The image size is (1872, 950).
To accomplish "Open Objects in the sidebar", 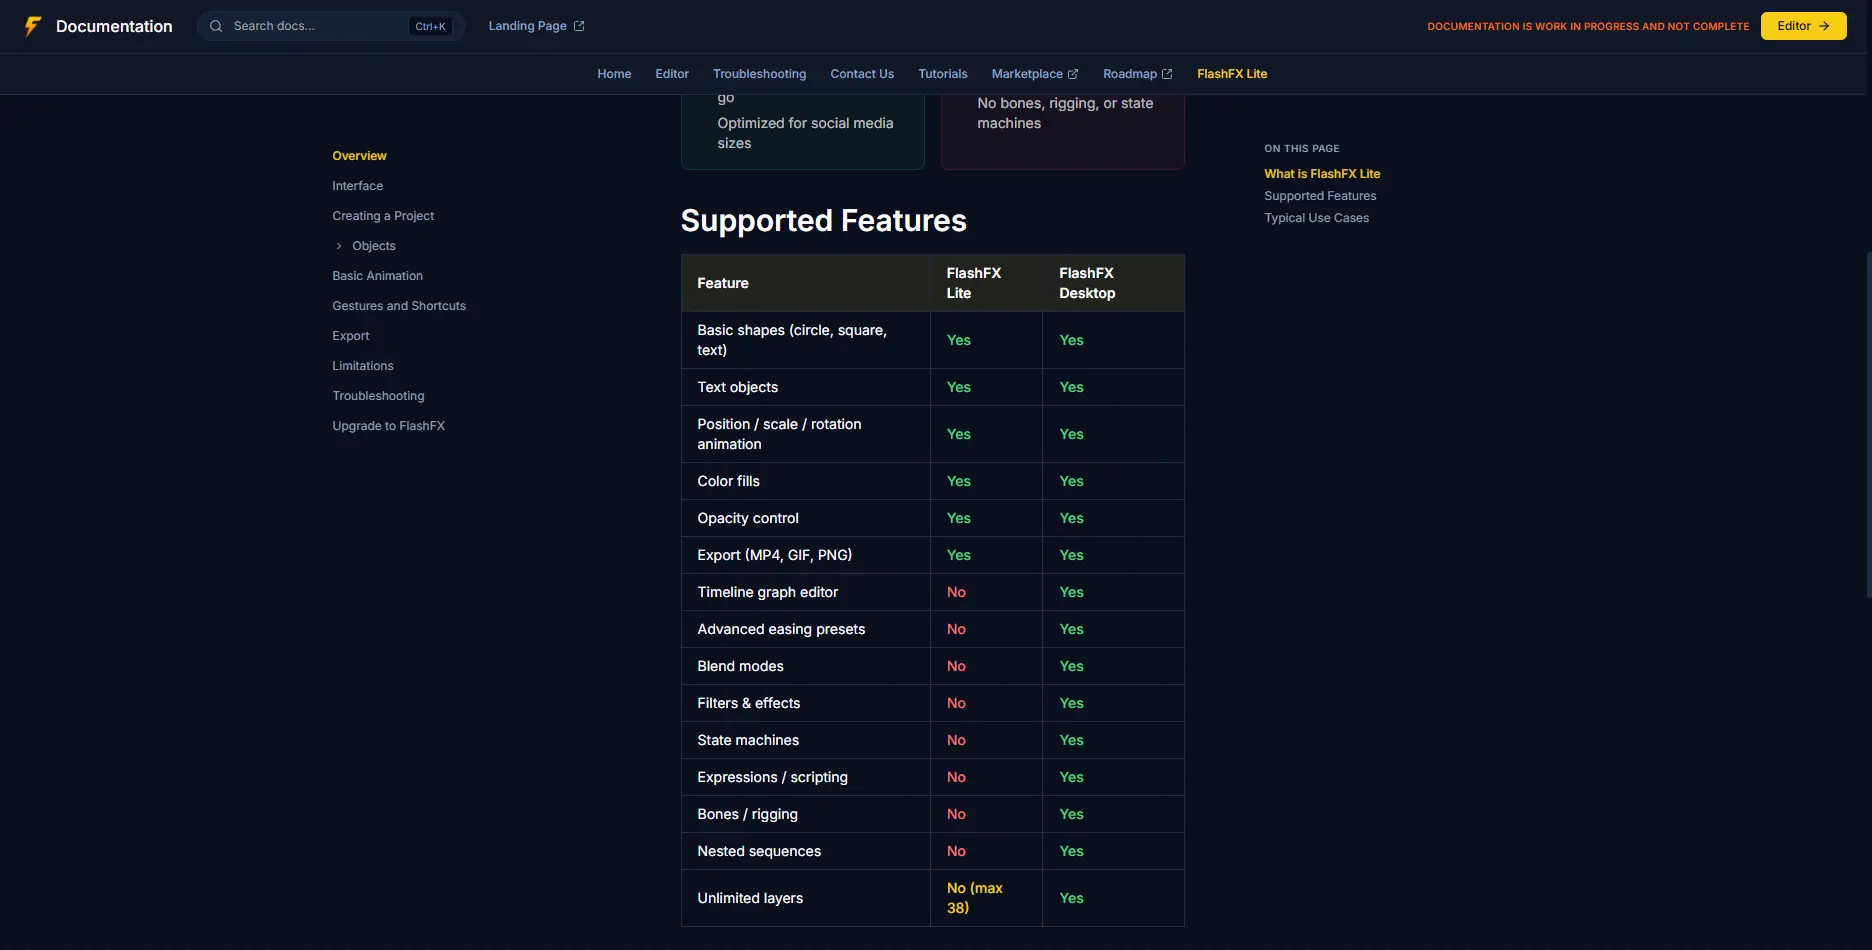I will point(374,246).
